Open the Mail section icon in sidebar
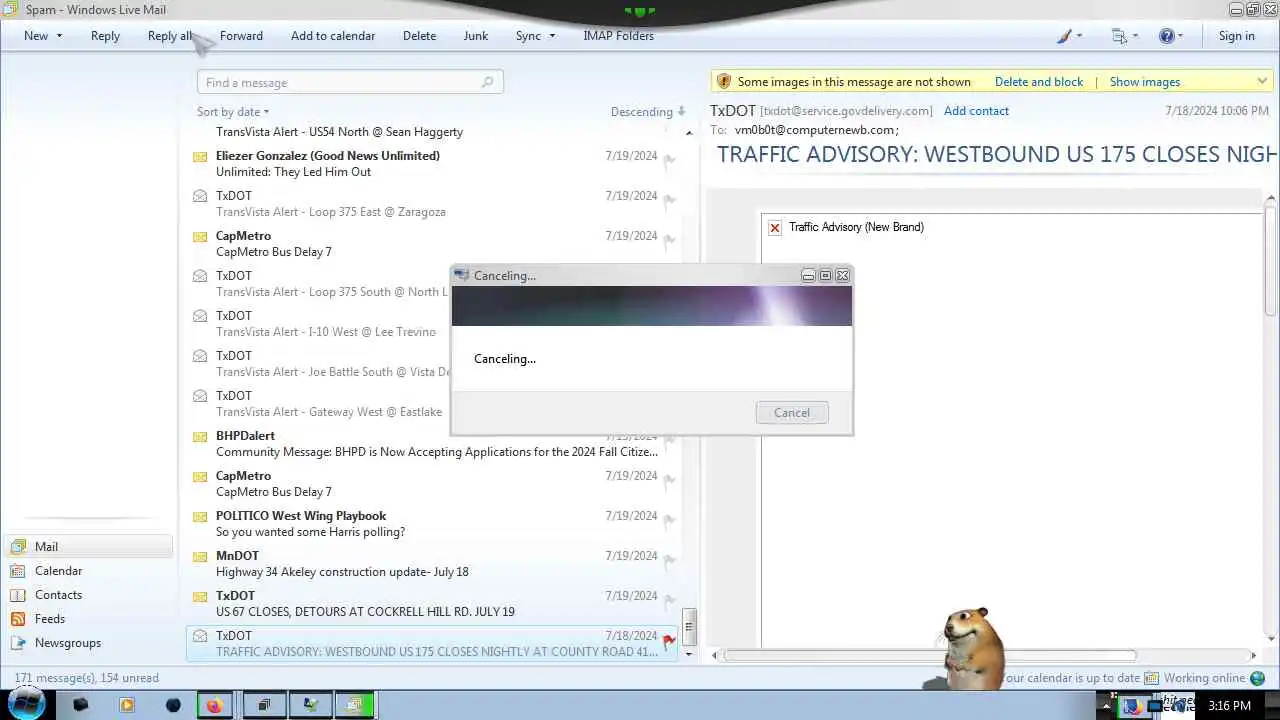The height and width of the screenshot is (720, 1280). [x=17, y=547]
